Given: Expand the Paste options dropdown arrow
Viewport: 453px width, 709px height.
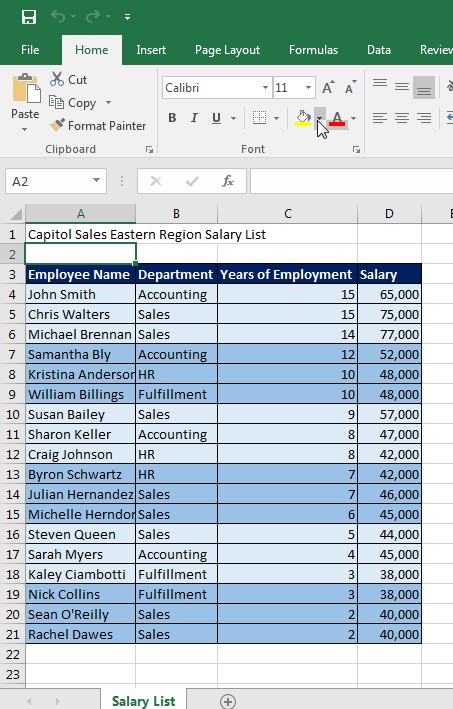Looking at the screenshot, I should 25,129.
